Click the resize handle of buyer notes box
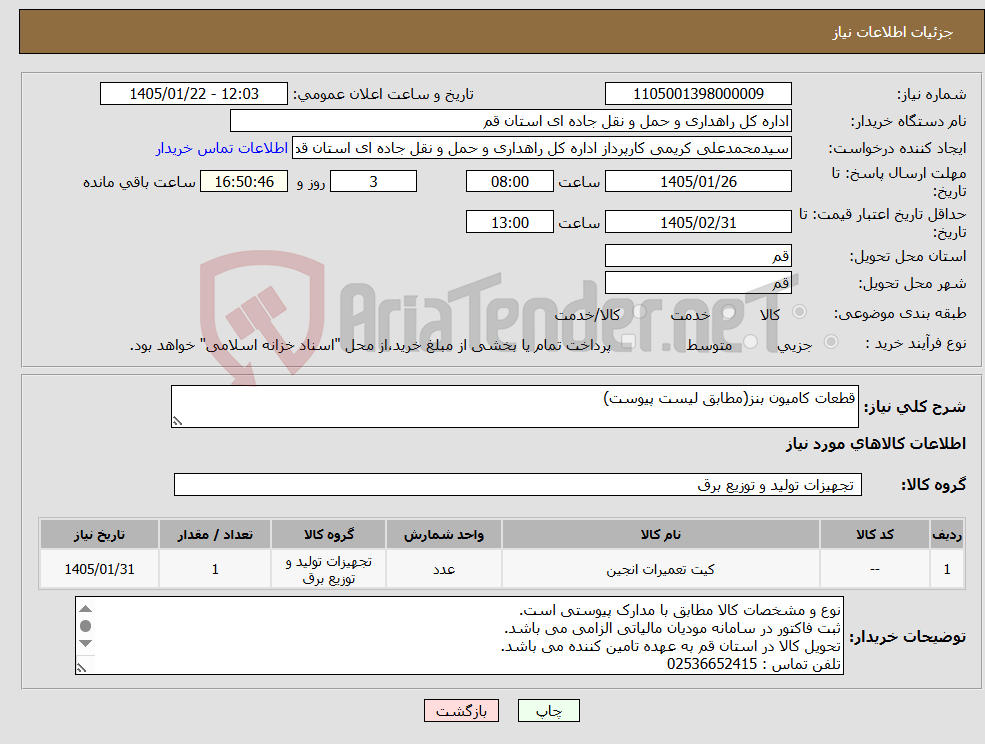 point(81,668)
